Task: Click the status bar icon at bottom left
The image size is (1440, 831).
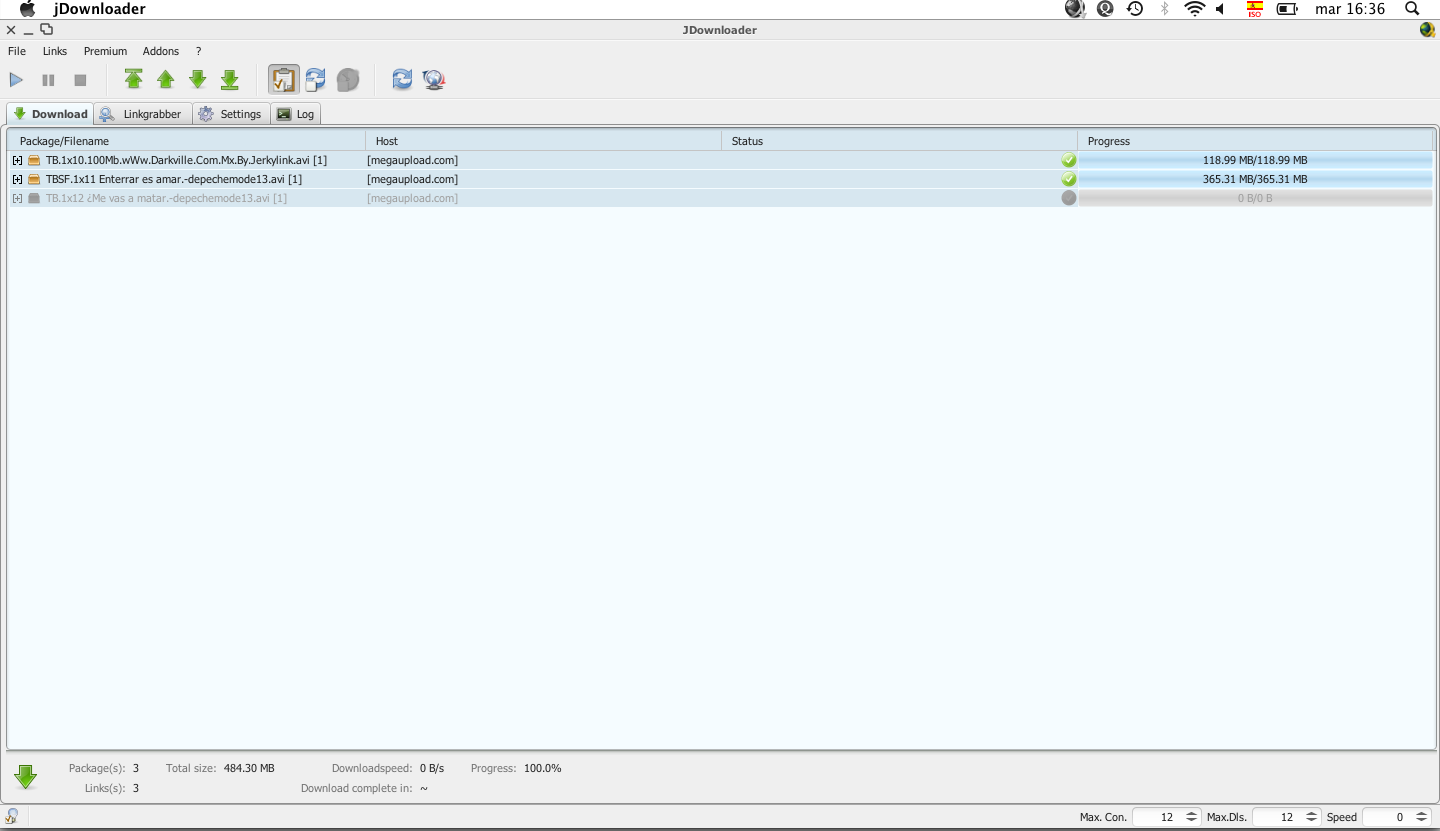Action: coord(12,817)
